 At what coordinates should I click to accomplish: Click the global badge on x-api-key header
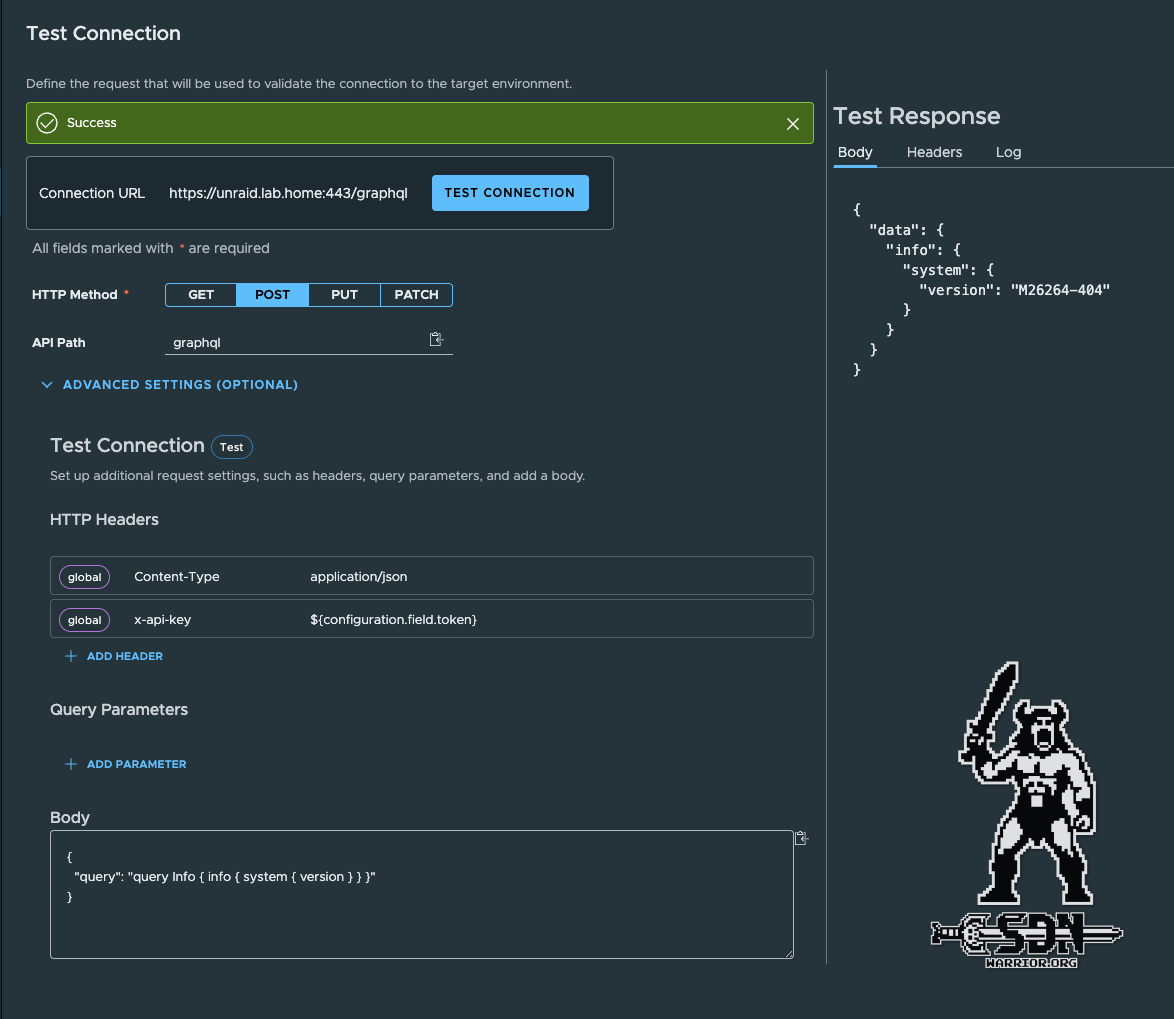pos(84,620)
